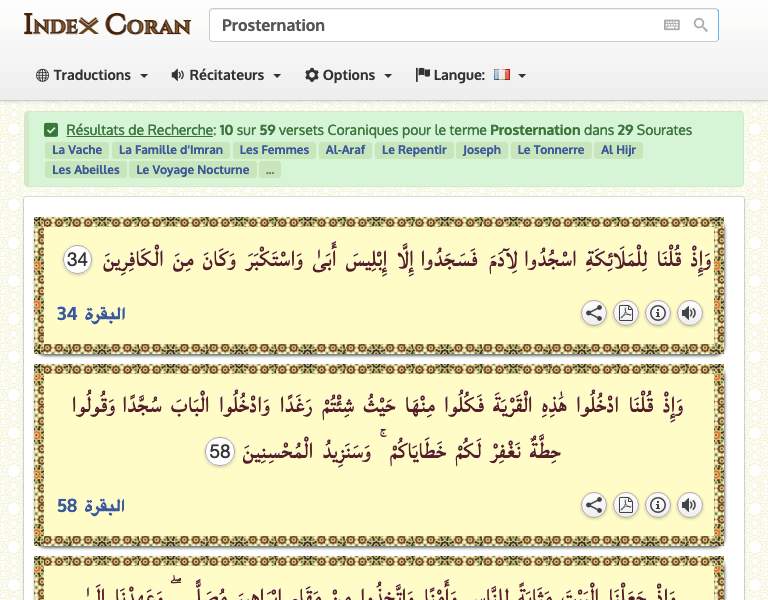
Task: Expand the Récitateurs dropdown
Action: 226,75
